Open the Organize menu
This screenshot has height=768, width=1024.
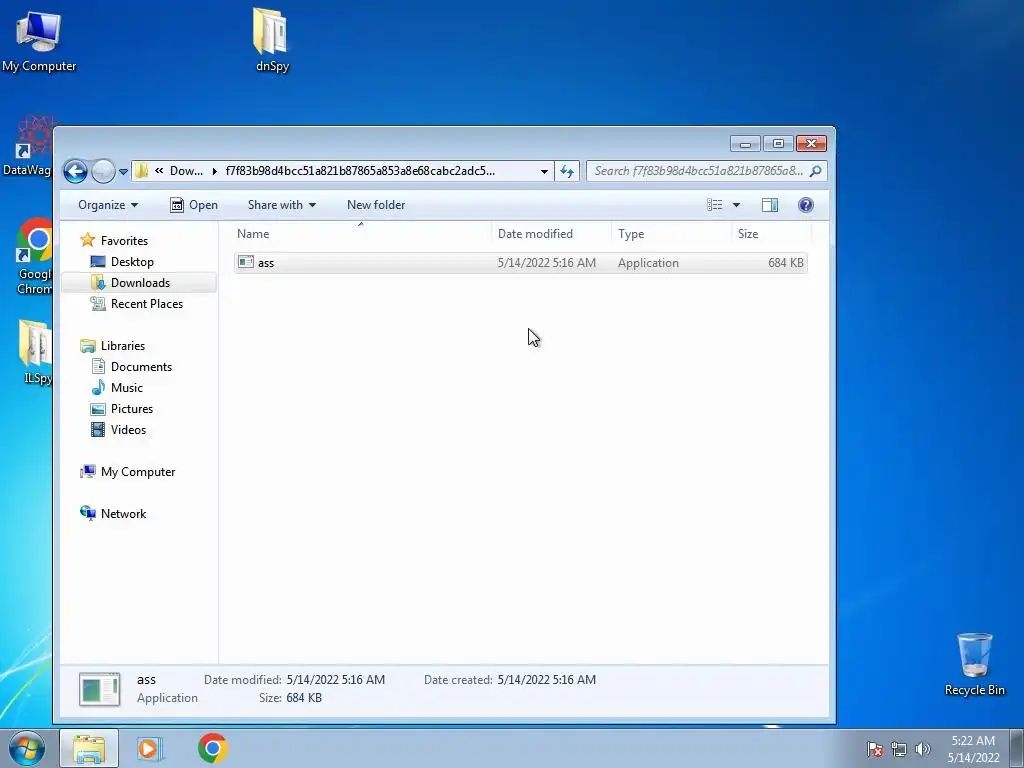click(x=108, y=205)
